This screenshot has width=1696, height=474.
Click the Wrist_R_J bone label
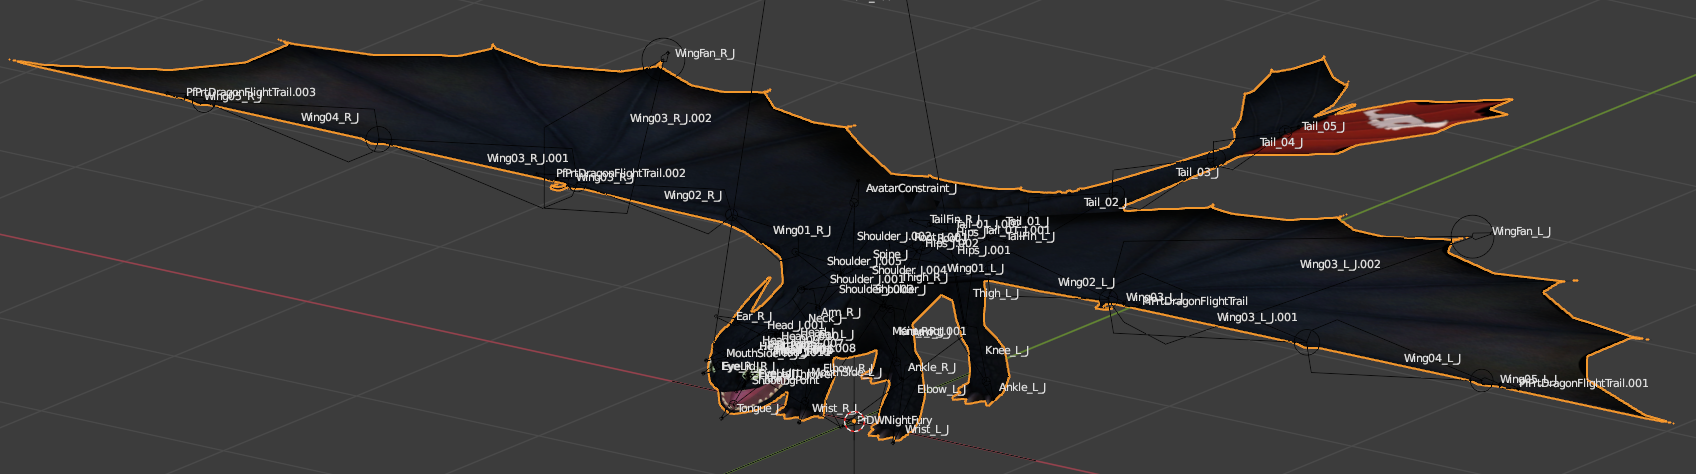pyautogui.click(x=835, y=409)
